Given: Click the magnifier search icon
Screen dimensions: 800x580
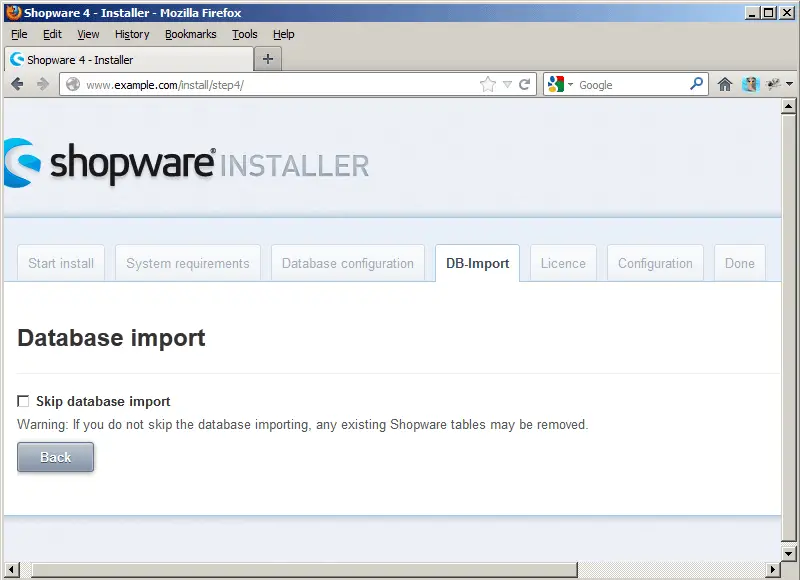Looking at the screenshot, I should click(x=696, y=83).
